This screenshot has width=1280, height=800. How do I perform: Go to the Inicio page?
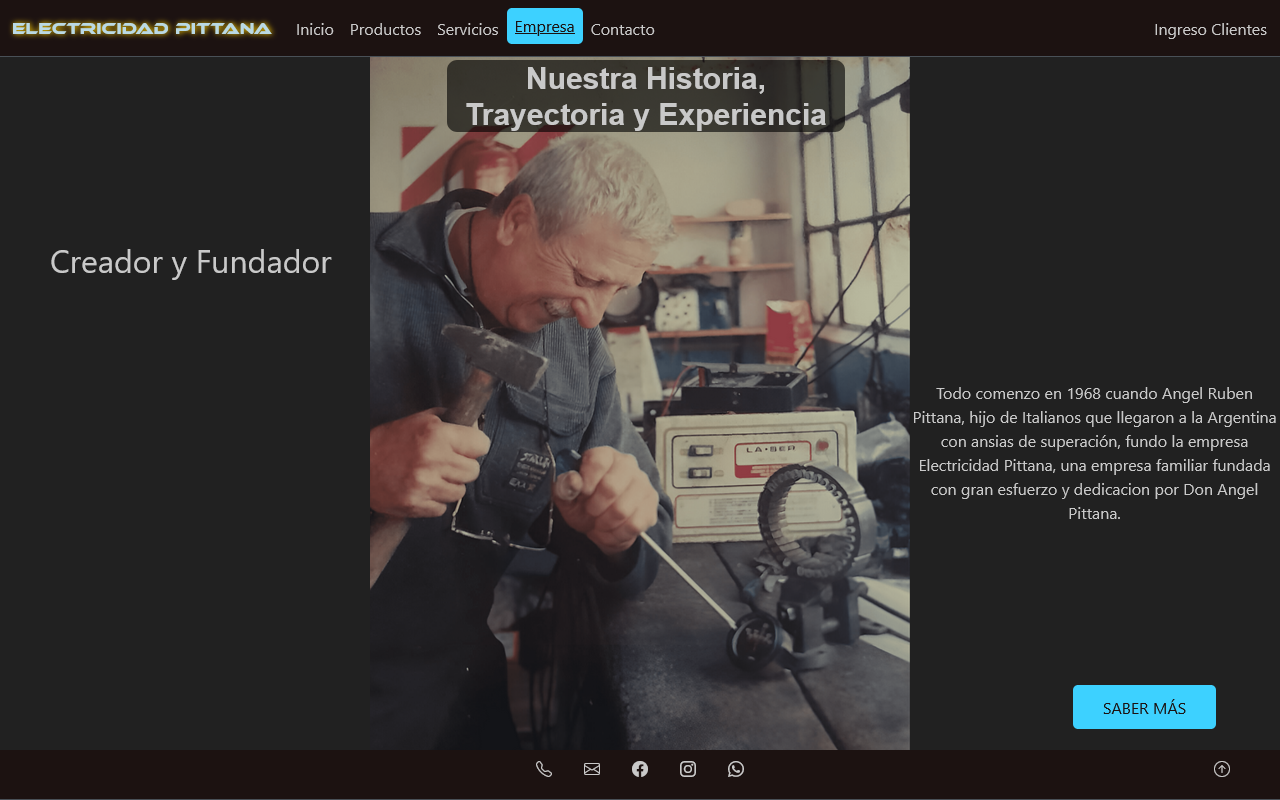(315, 29)
